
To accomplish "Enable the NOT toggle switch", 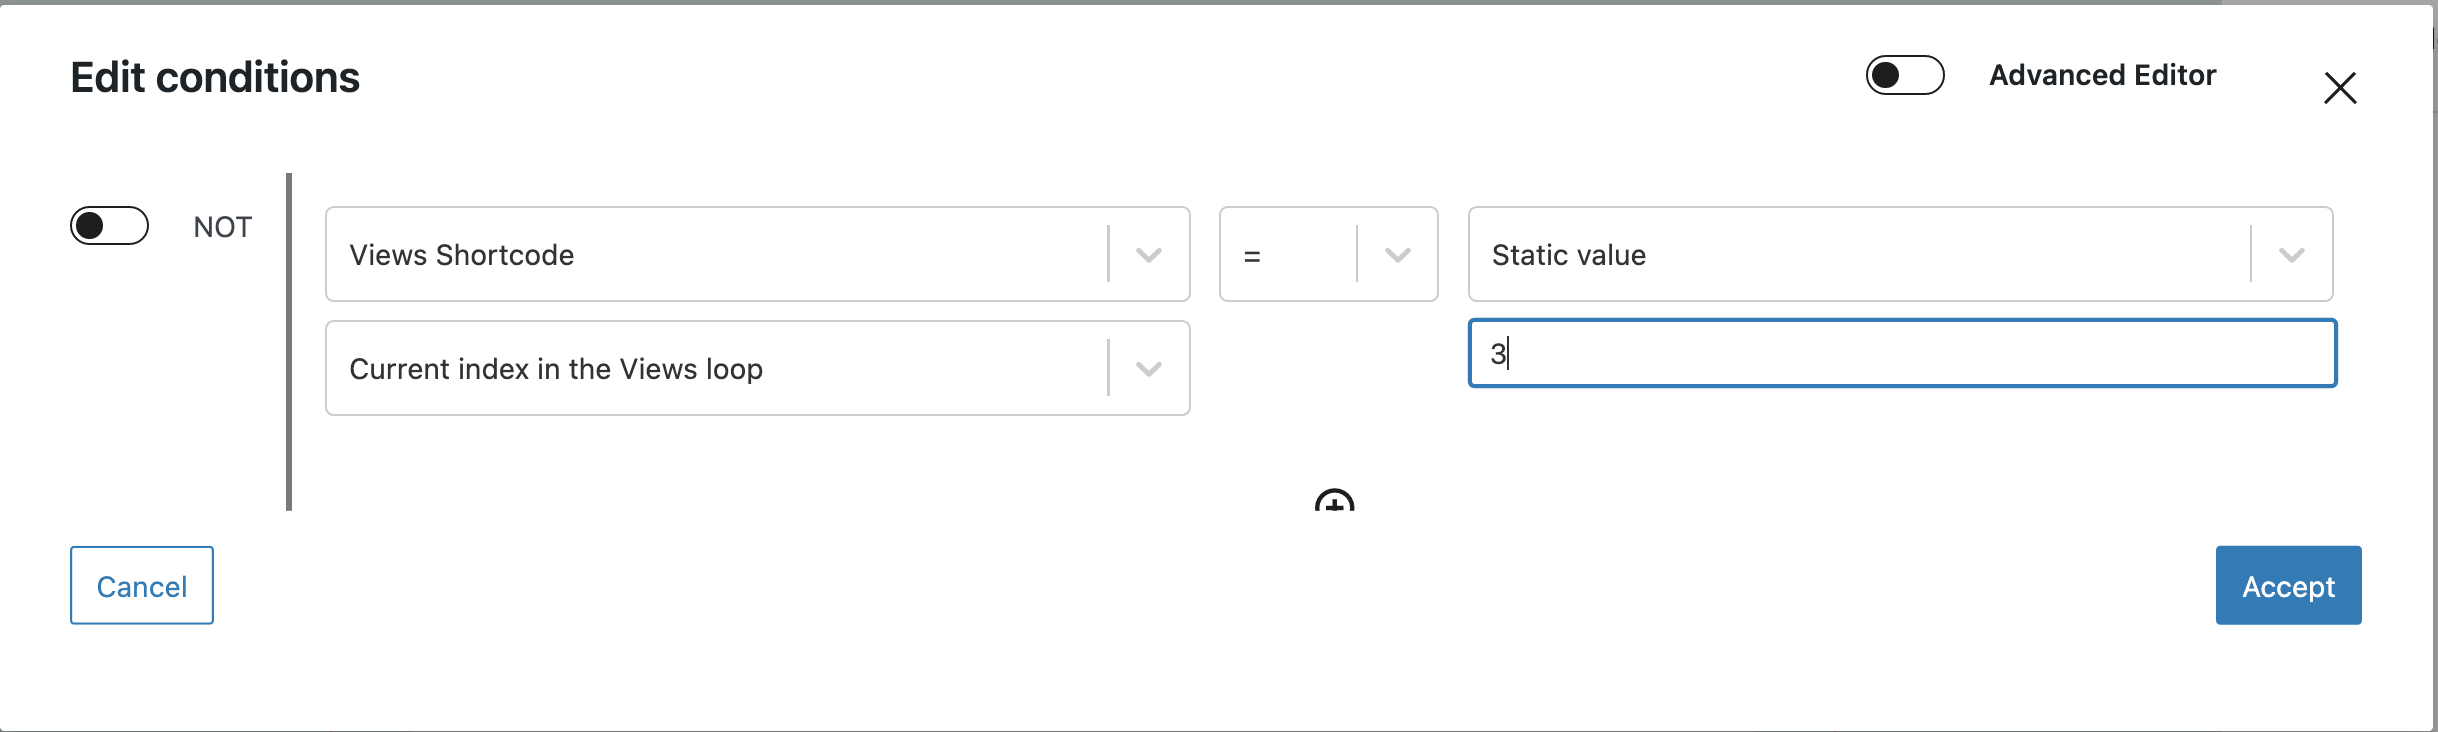I will 109,226.
